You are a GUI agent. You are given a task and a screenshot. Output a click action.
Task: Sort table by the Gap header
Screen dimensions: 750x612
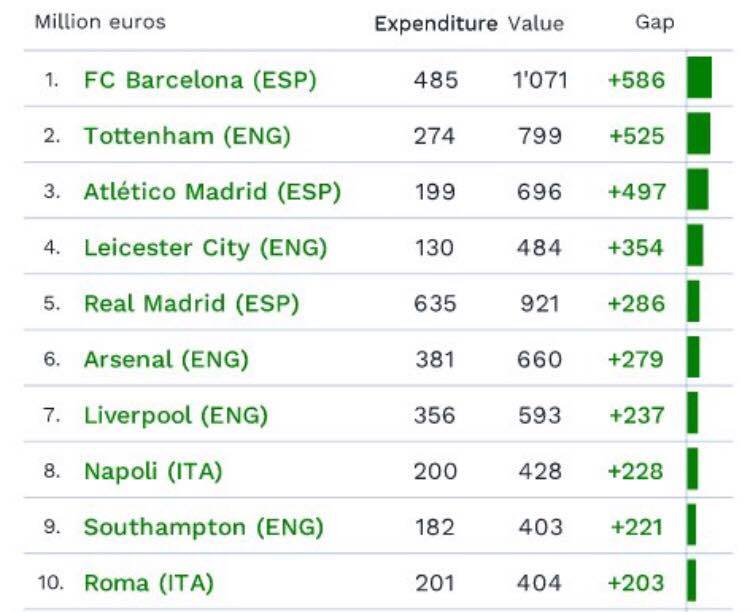click(x=655, y=22)
